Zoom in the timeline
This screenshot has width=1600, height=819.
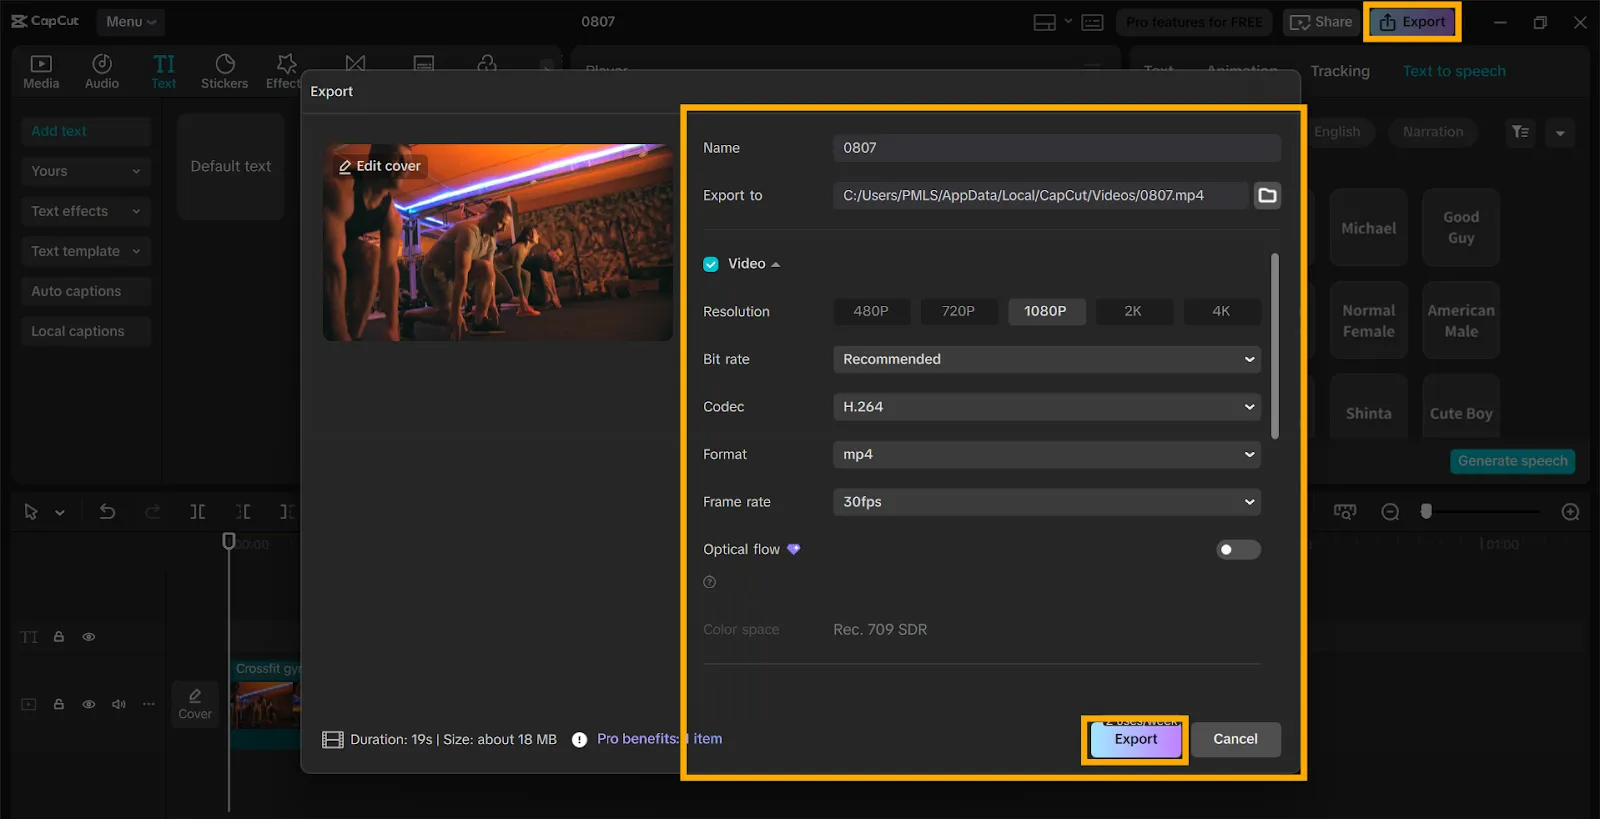(1571, 512)
